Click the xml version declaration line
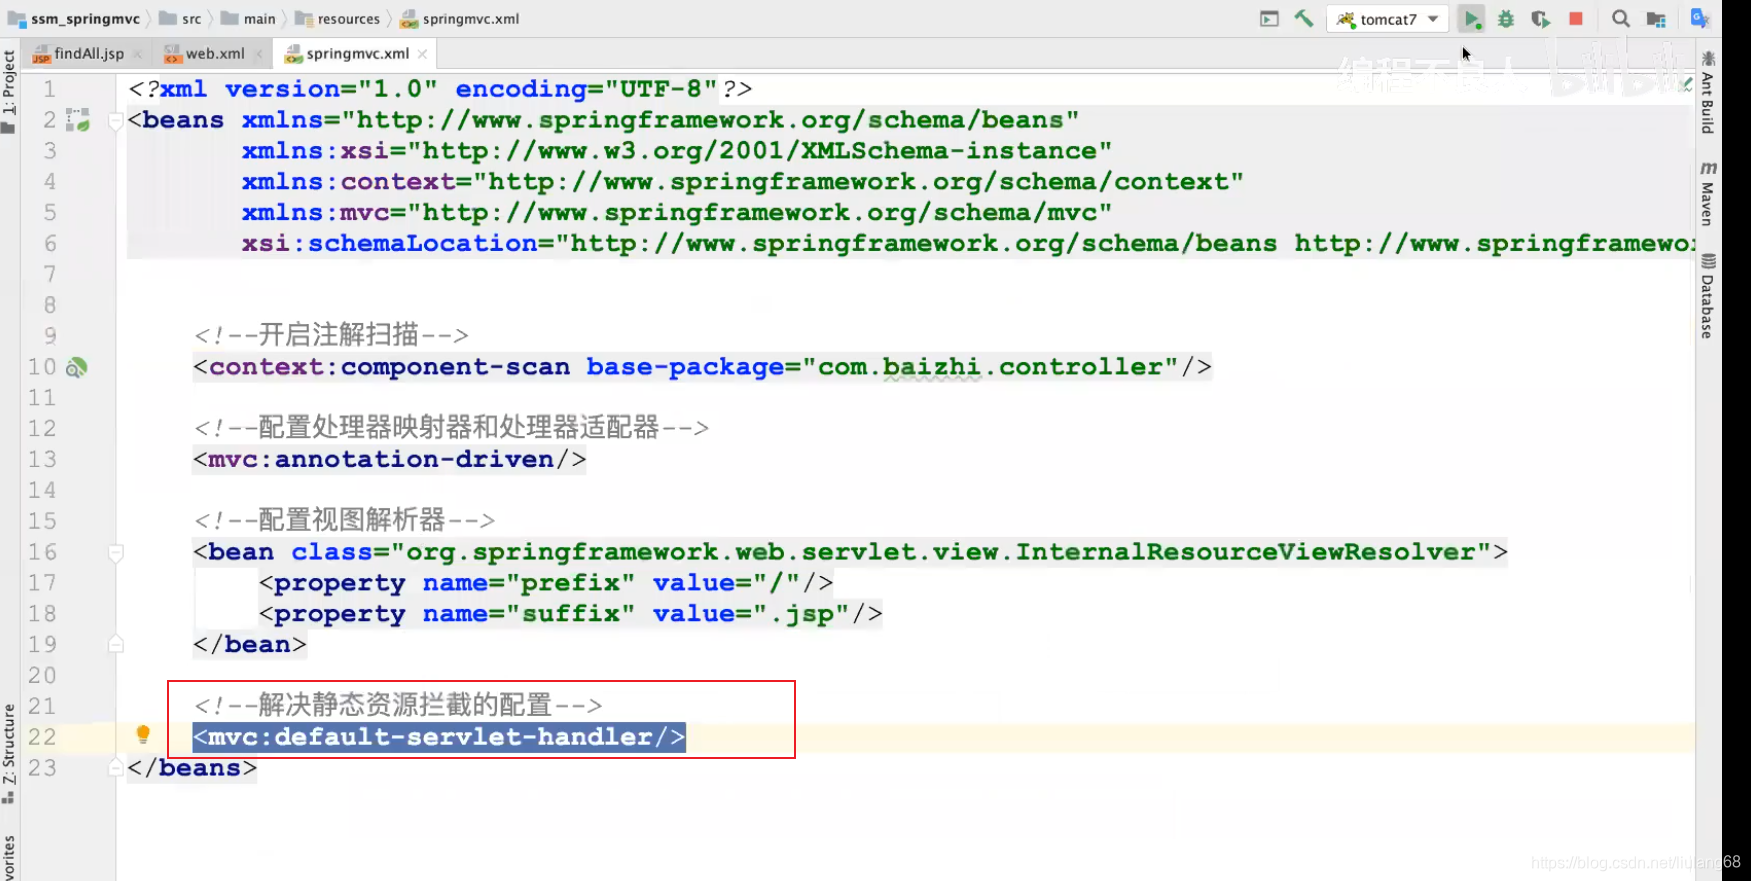 [x=440, y=89]
